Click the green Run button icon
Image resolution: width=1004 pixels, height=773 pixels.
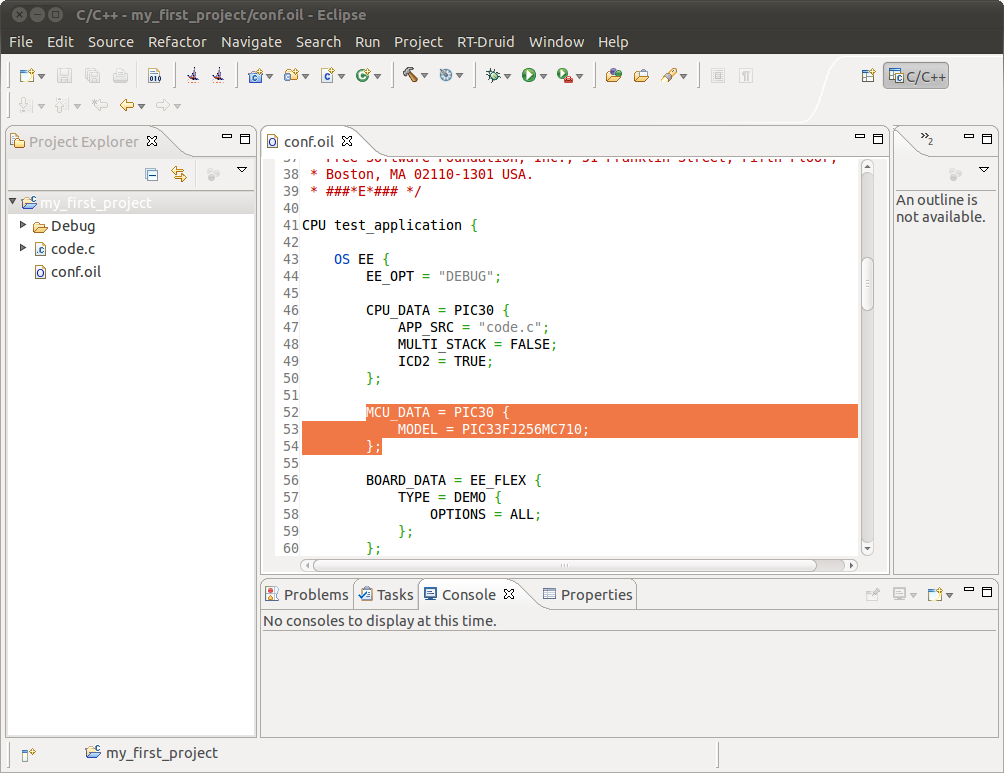[528, 76]
